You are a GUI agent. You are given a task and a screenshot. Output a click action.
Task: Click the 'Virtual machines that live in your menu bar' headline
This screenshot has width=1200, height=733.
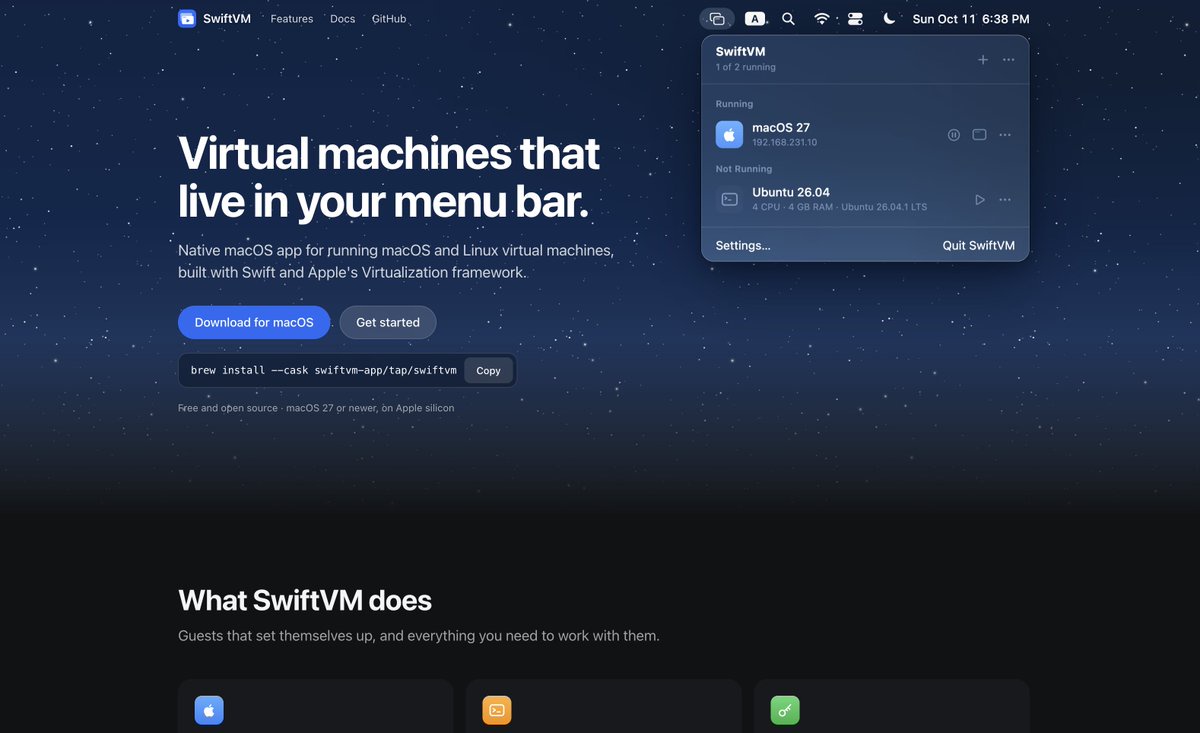(x=389, y=177)
